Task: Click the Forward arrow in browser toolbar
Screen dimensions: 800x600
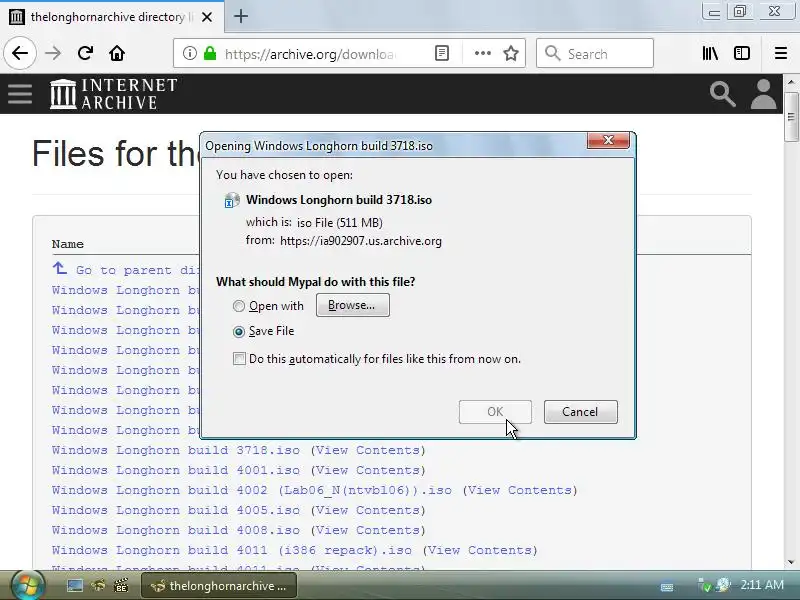Action: 53,53
